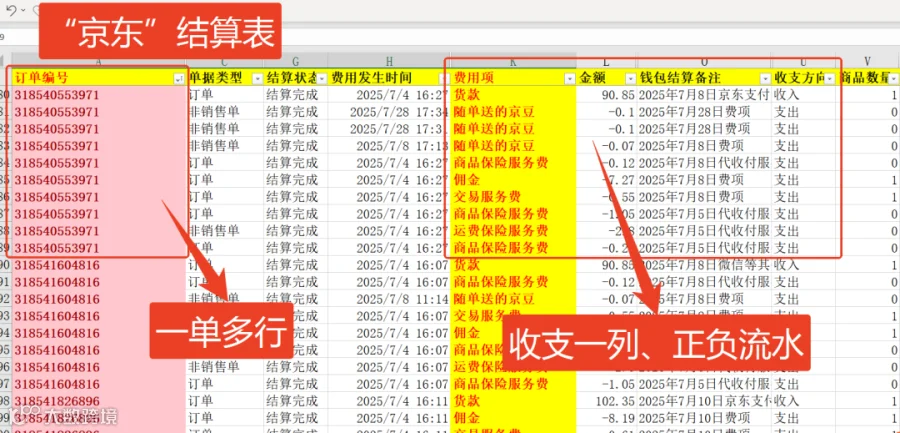Select column O header letter
This screenshot has width=900, height=433.
point(704,62)
